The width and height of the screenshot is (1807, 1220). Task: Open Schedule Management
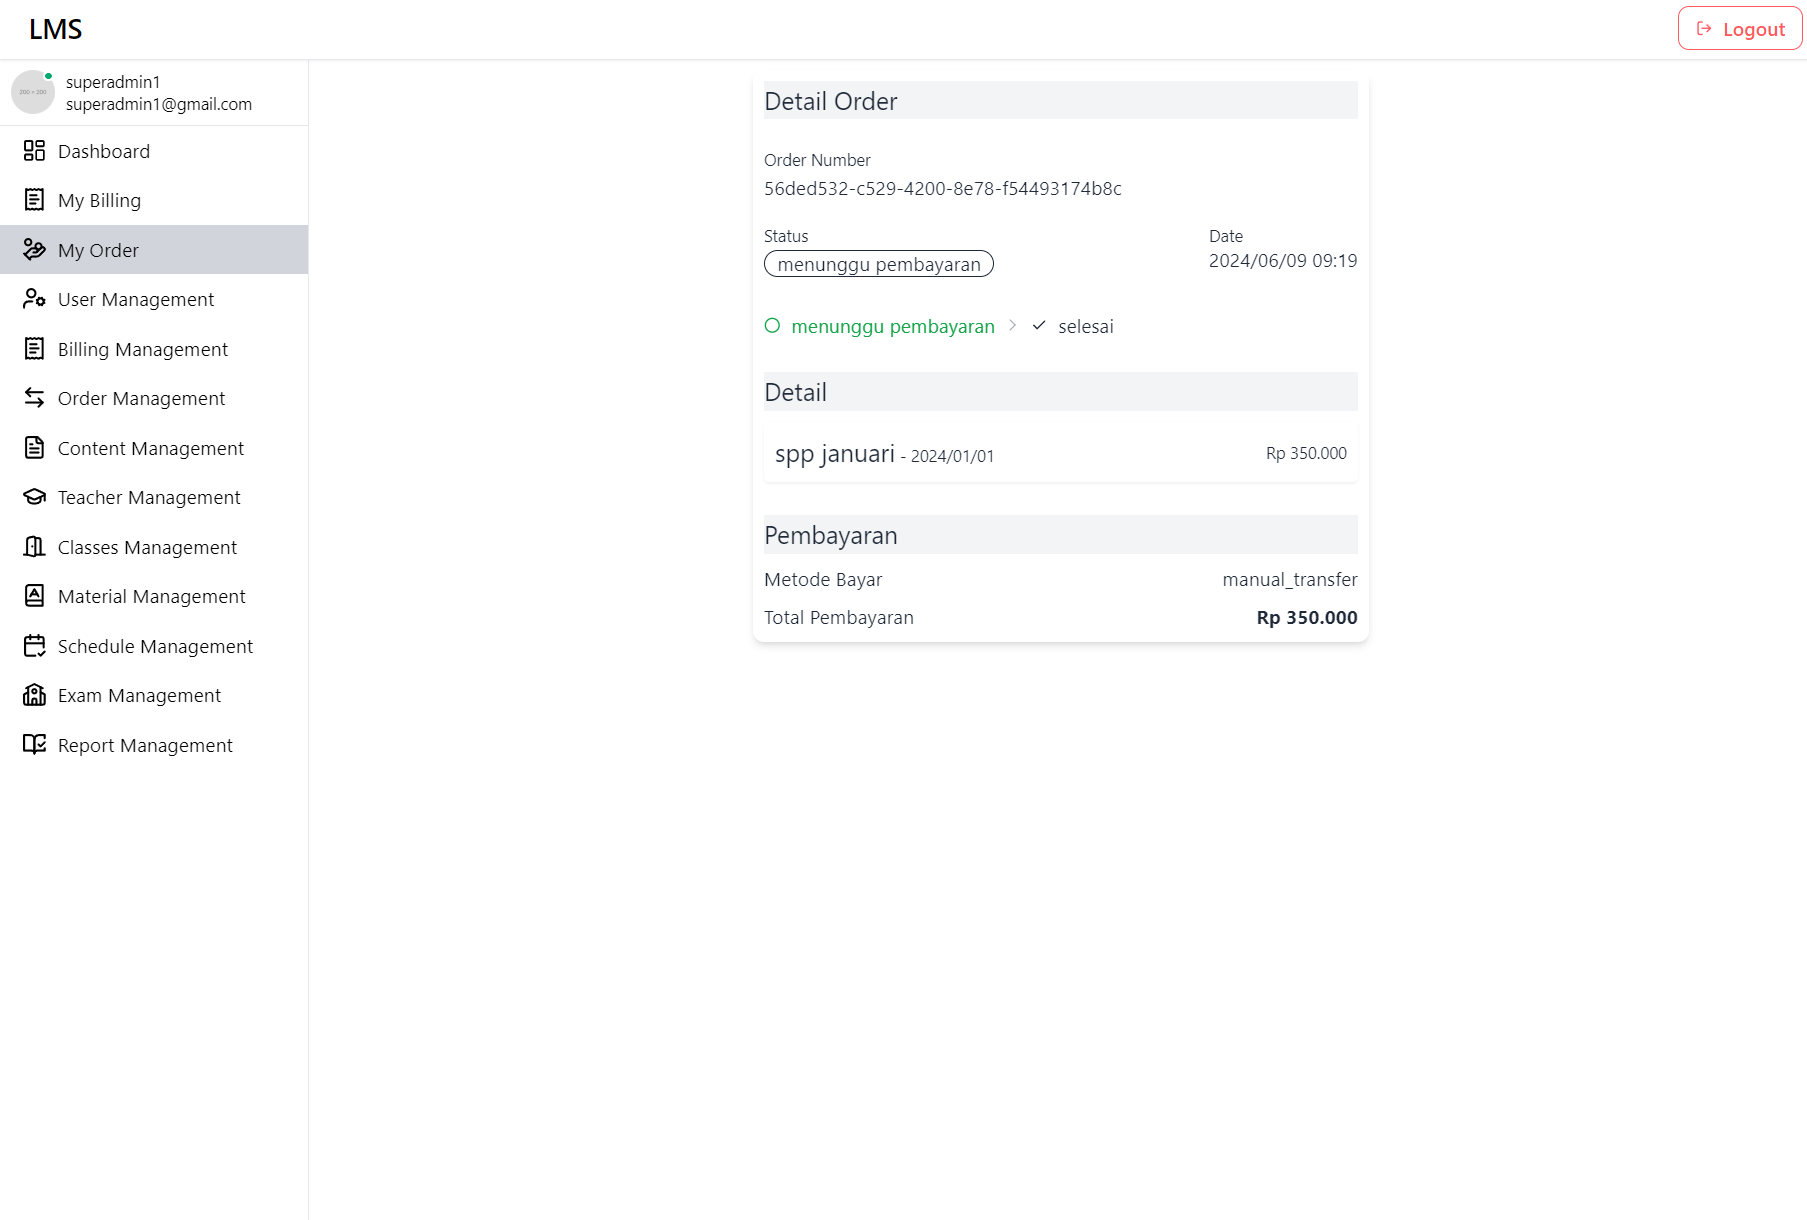[154, 646]
